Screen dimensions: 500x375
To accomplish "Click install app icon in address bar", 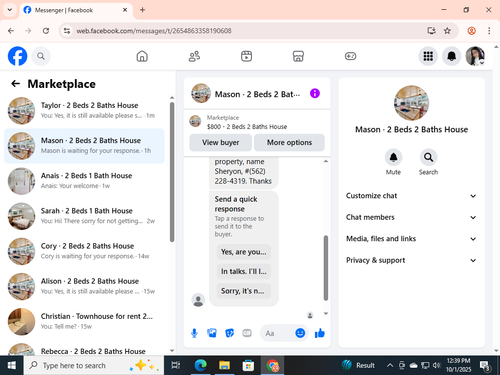I will click(431, 31).
